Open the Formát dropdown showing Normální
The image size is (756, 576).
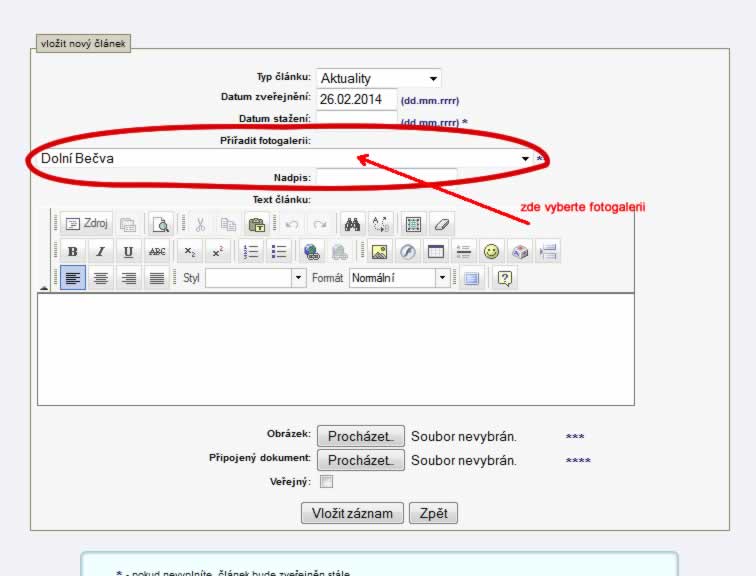[400, 278]
